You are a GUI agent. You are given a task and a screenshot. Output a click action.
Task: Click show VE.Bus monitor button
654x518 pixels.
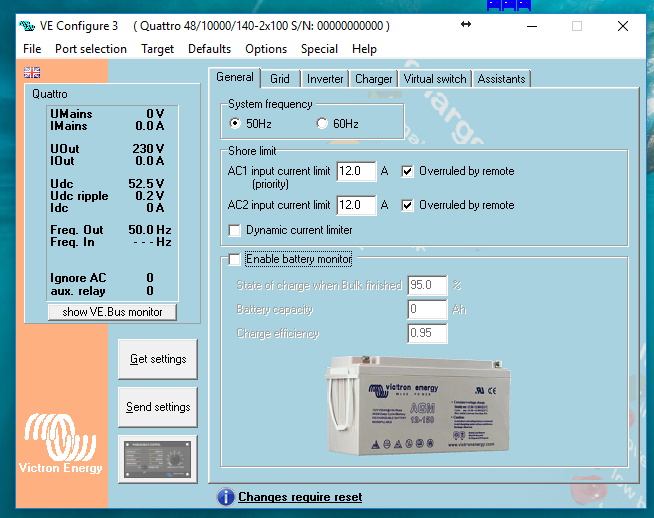[112, 312]
